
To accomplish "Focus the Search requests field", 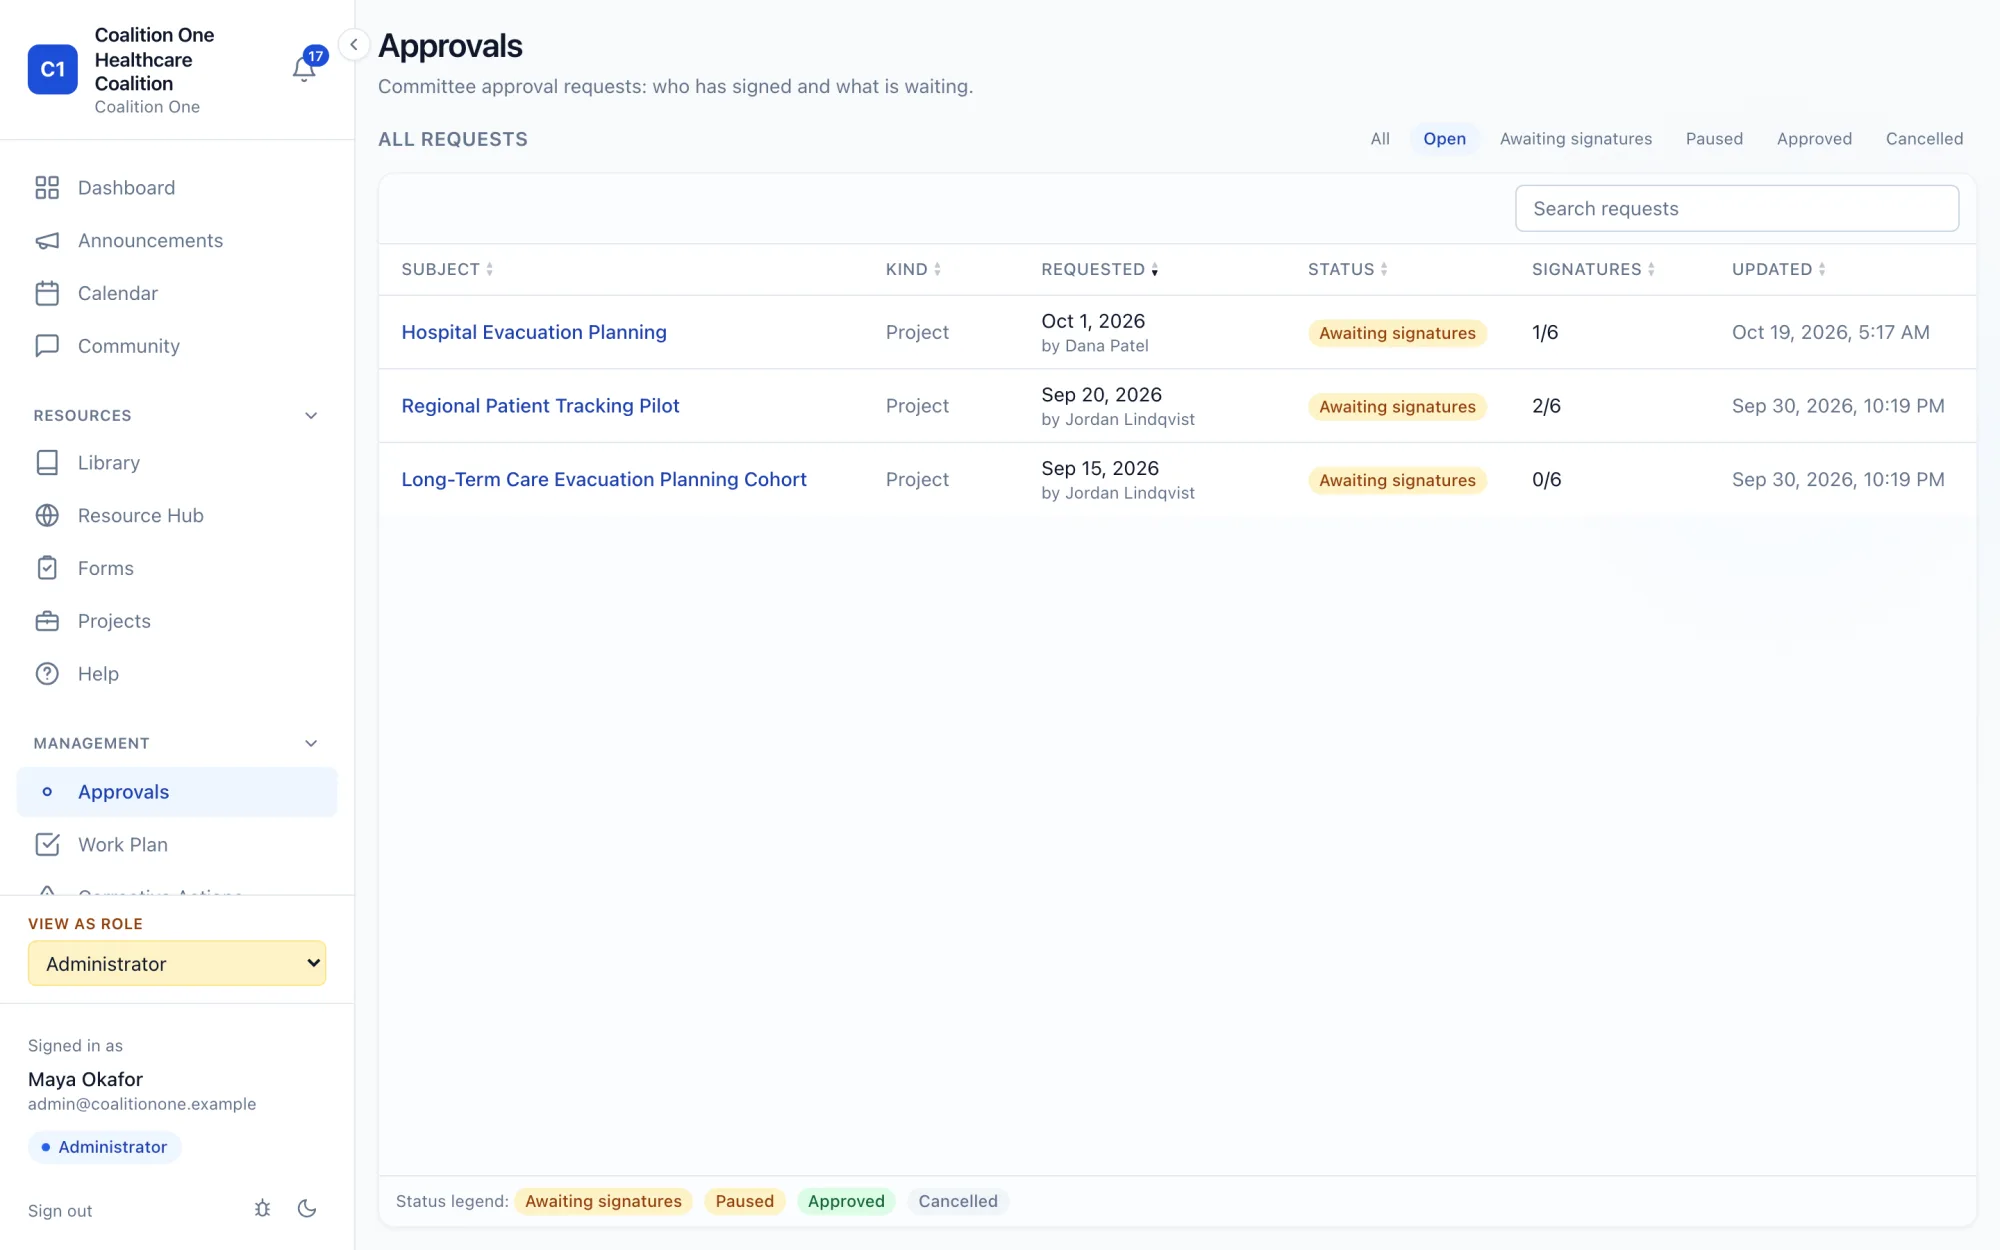I will point(1736,208).
